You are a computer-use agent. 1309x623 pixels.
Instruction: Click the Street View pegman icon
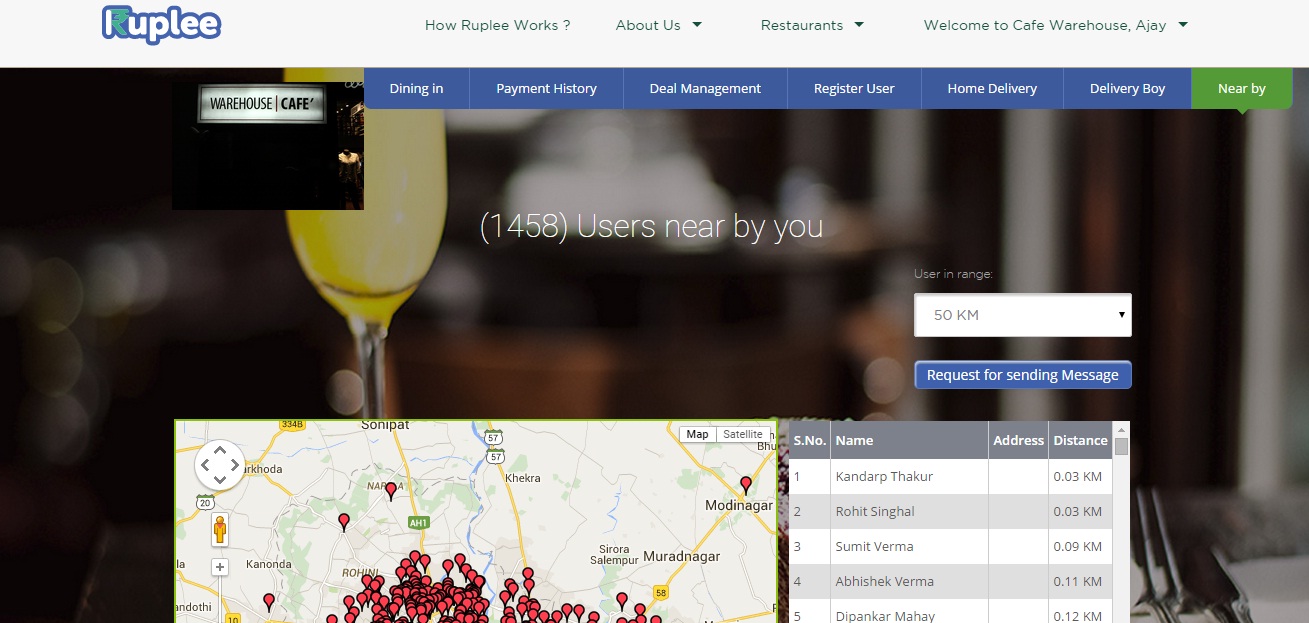coord(220,529)
